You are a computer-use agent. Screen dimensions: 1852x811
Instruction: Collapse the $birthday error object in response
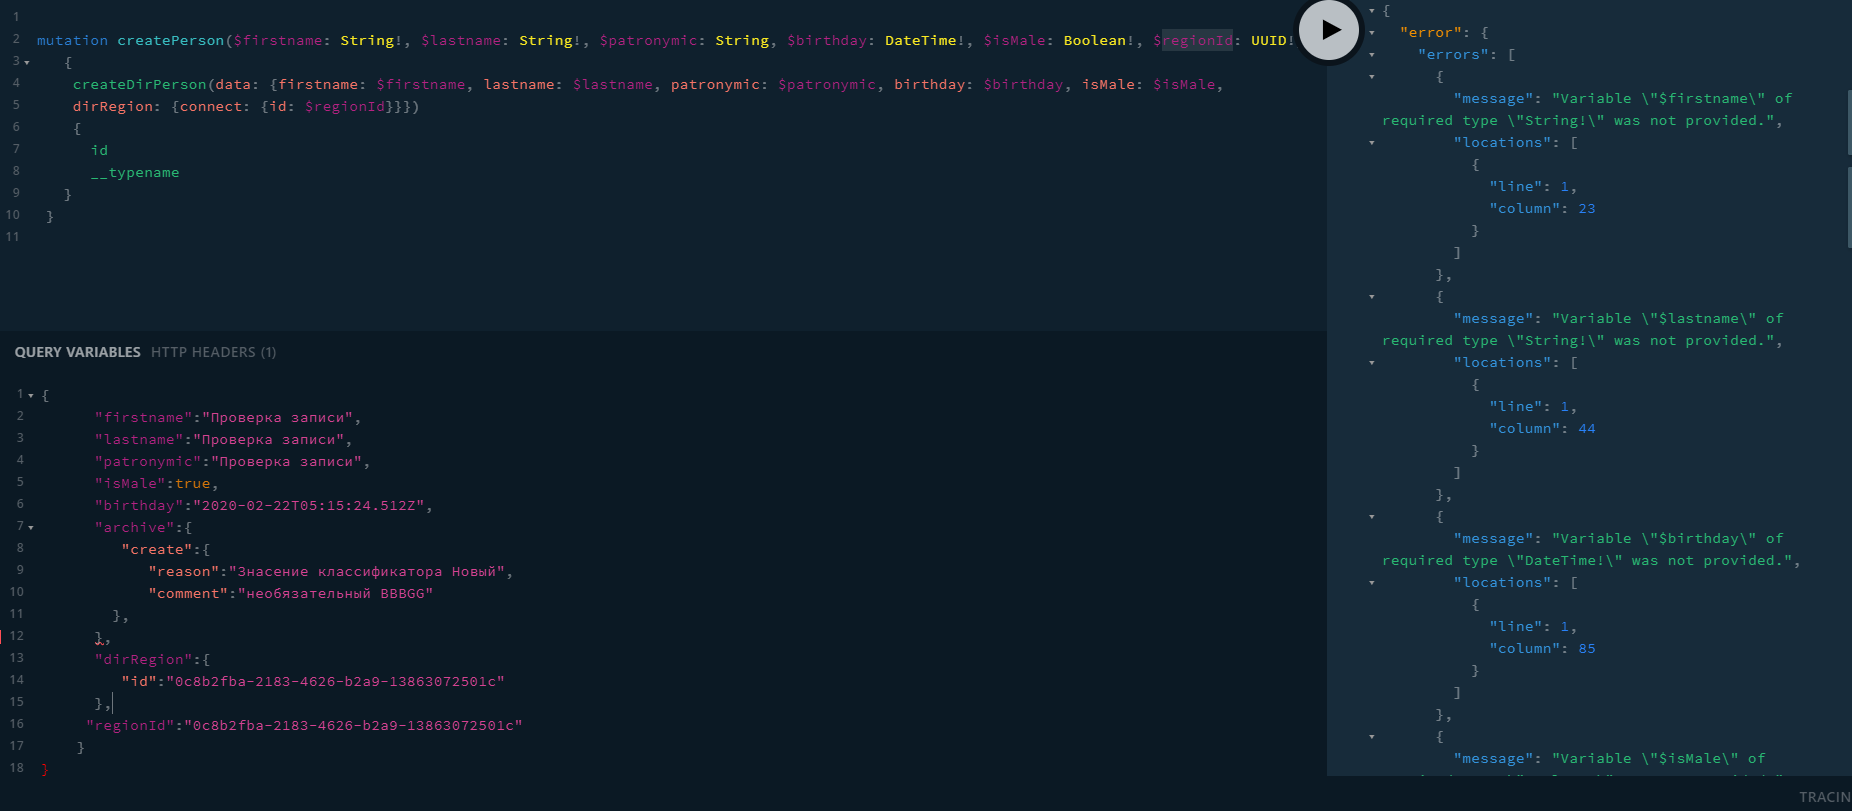coord(1372,517)
